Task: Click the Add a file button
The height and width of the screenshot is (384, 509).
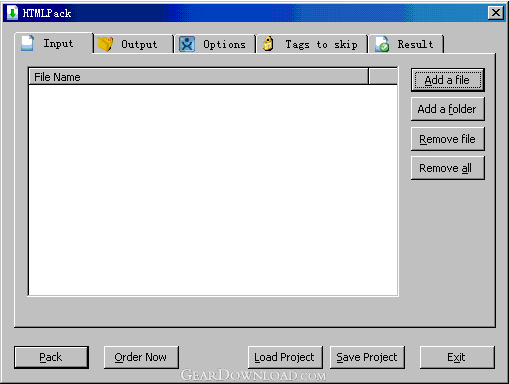Action: (447, 80)
